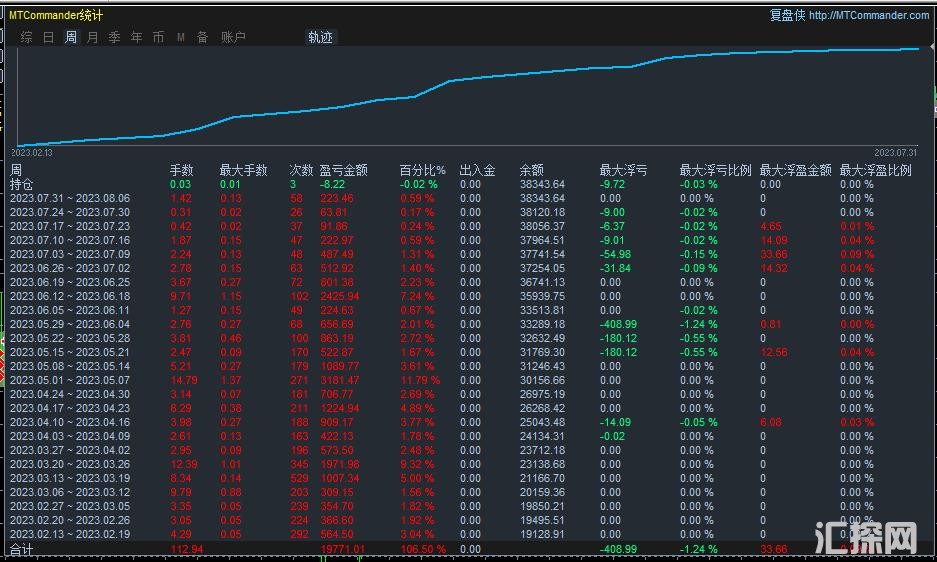The height and width of the screenshot is (562, 937).
Task: Select the 周 weekly statistics tab
Action: 70,37
